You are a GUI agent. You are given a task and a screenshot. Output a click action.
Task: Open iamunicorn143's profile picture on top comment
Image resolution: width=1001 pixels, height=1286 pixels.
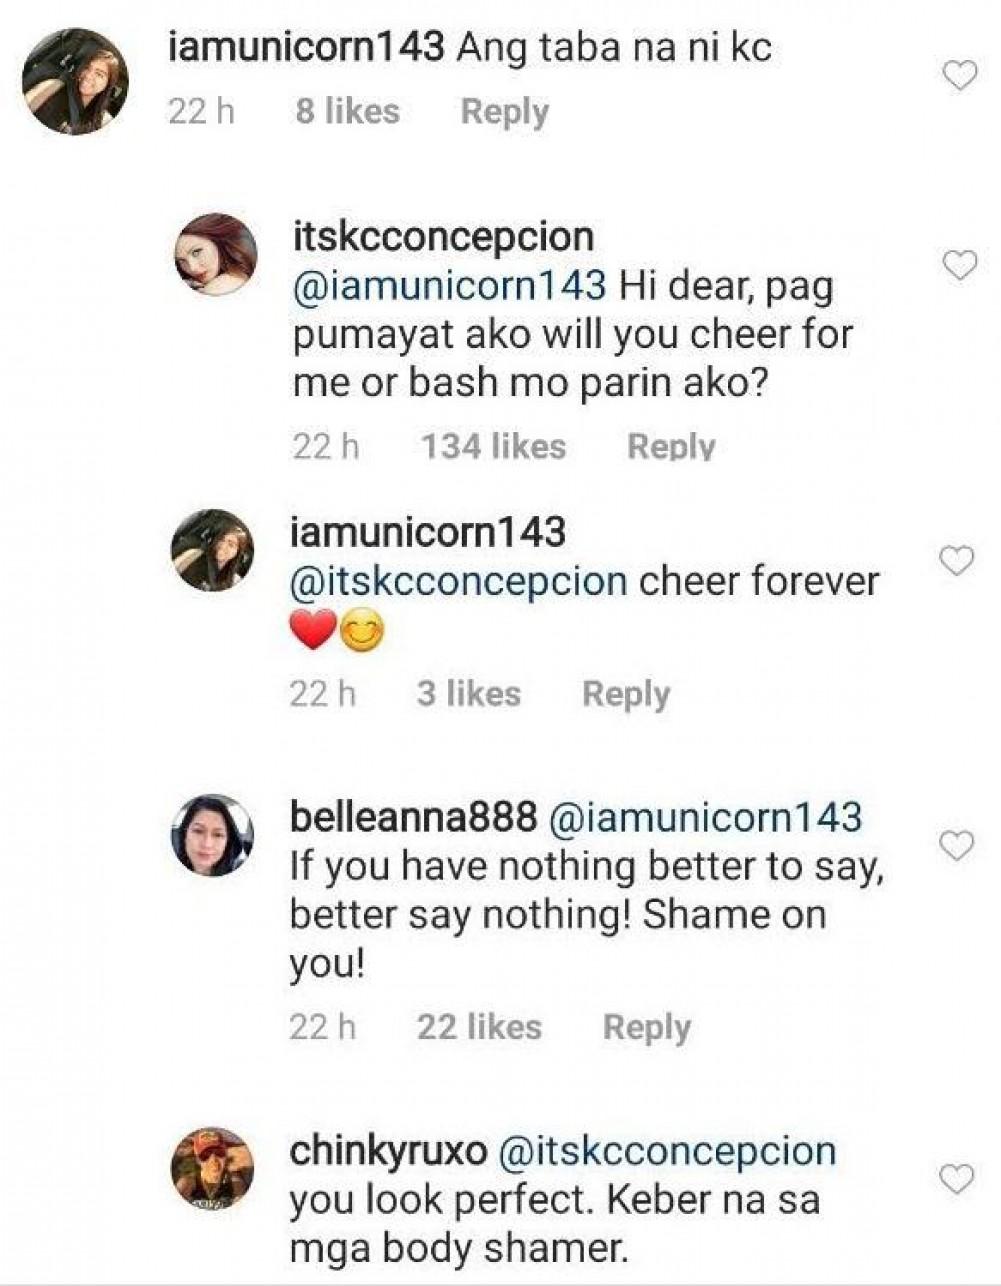pos(75,81)
